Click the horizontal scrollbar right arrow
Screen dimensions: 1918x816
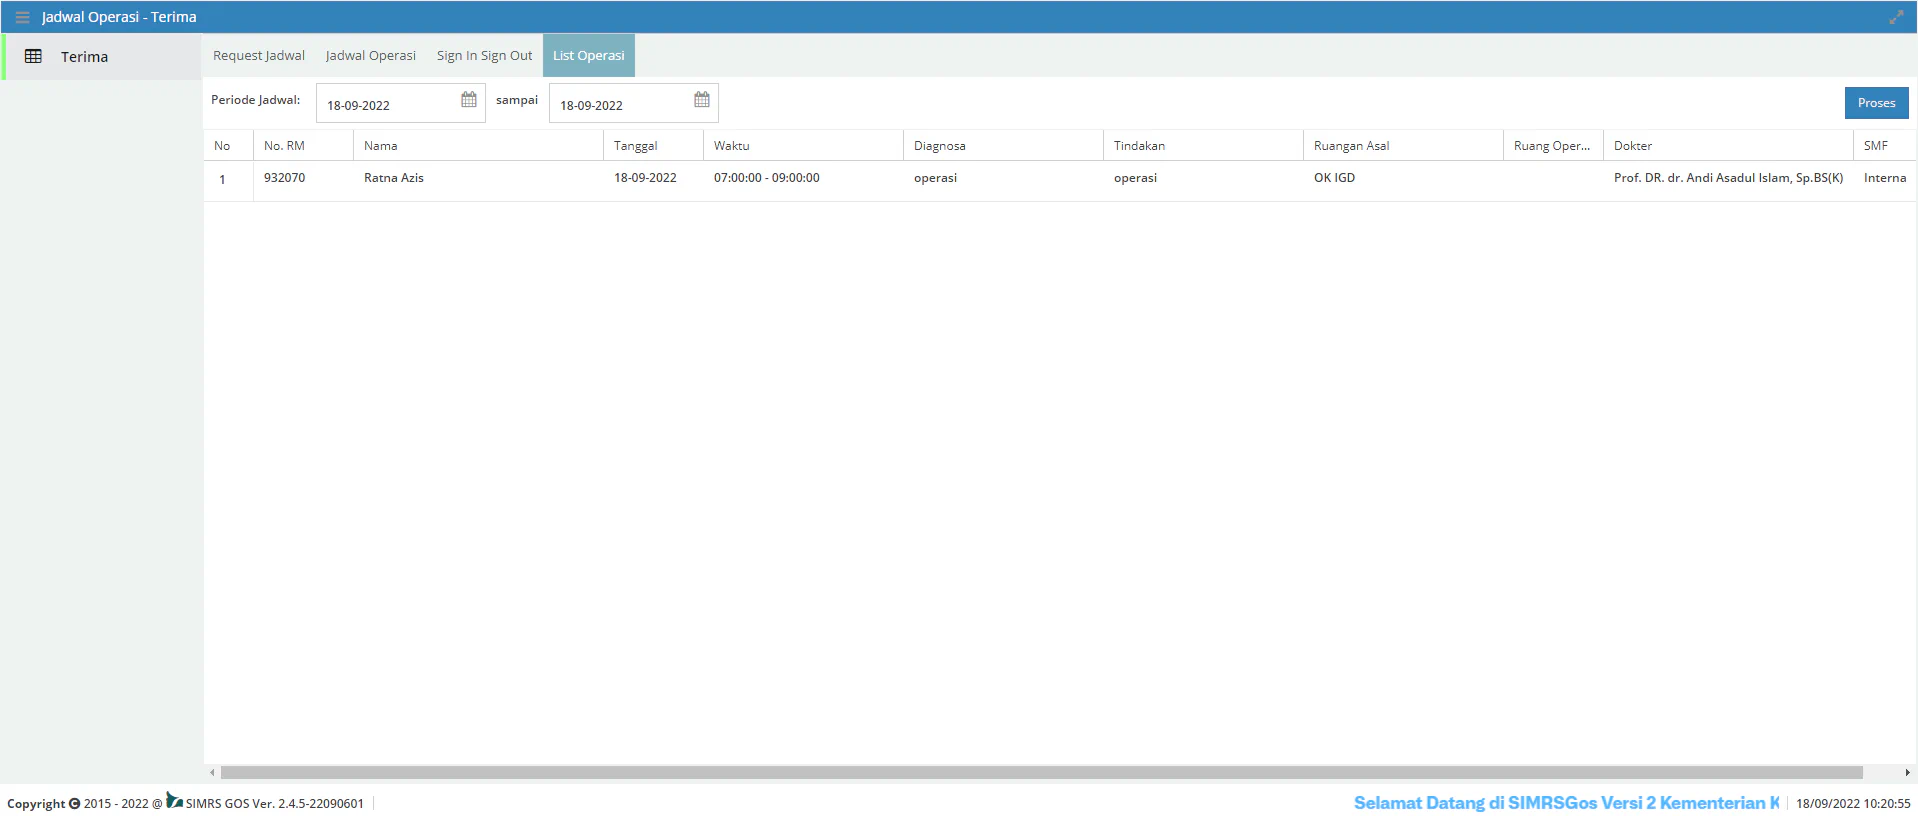point(1907,772)
